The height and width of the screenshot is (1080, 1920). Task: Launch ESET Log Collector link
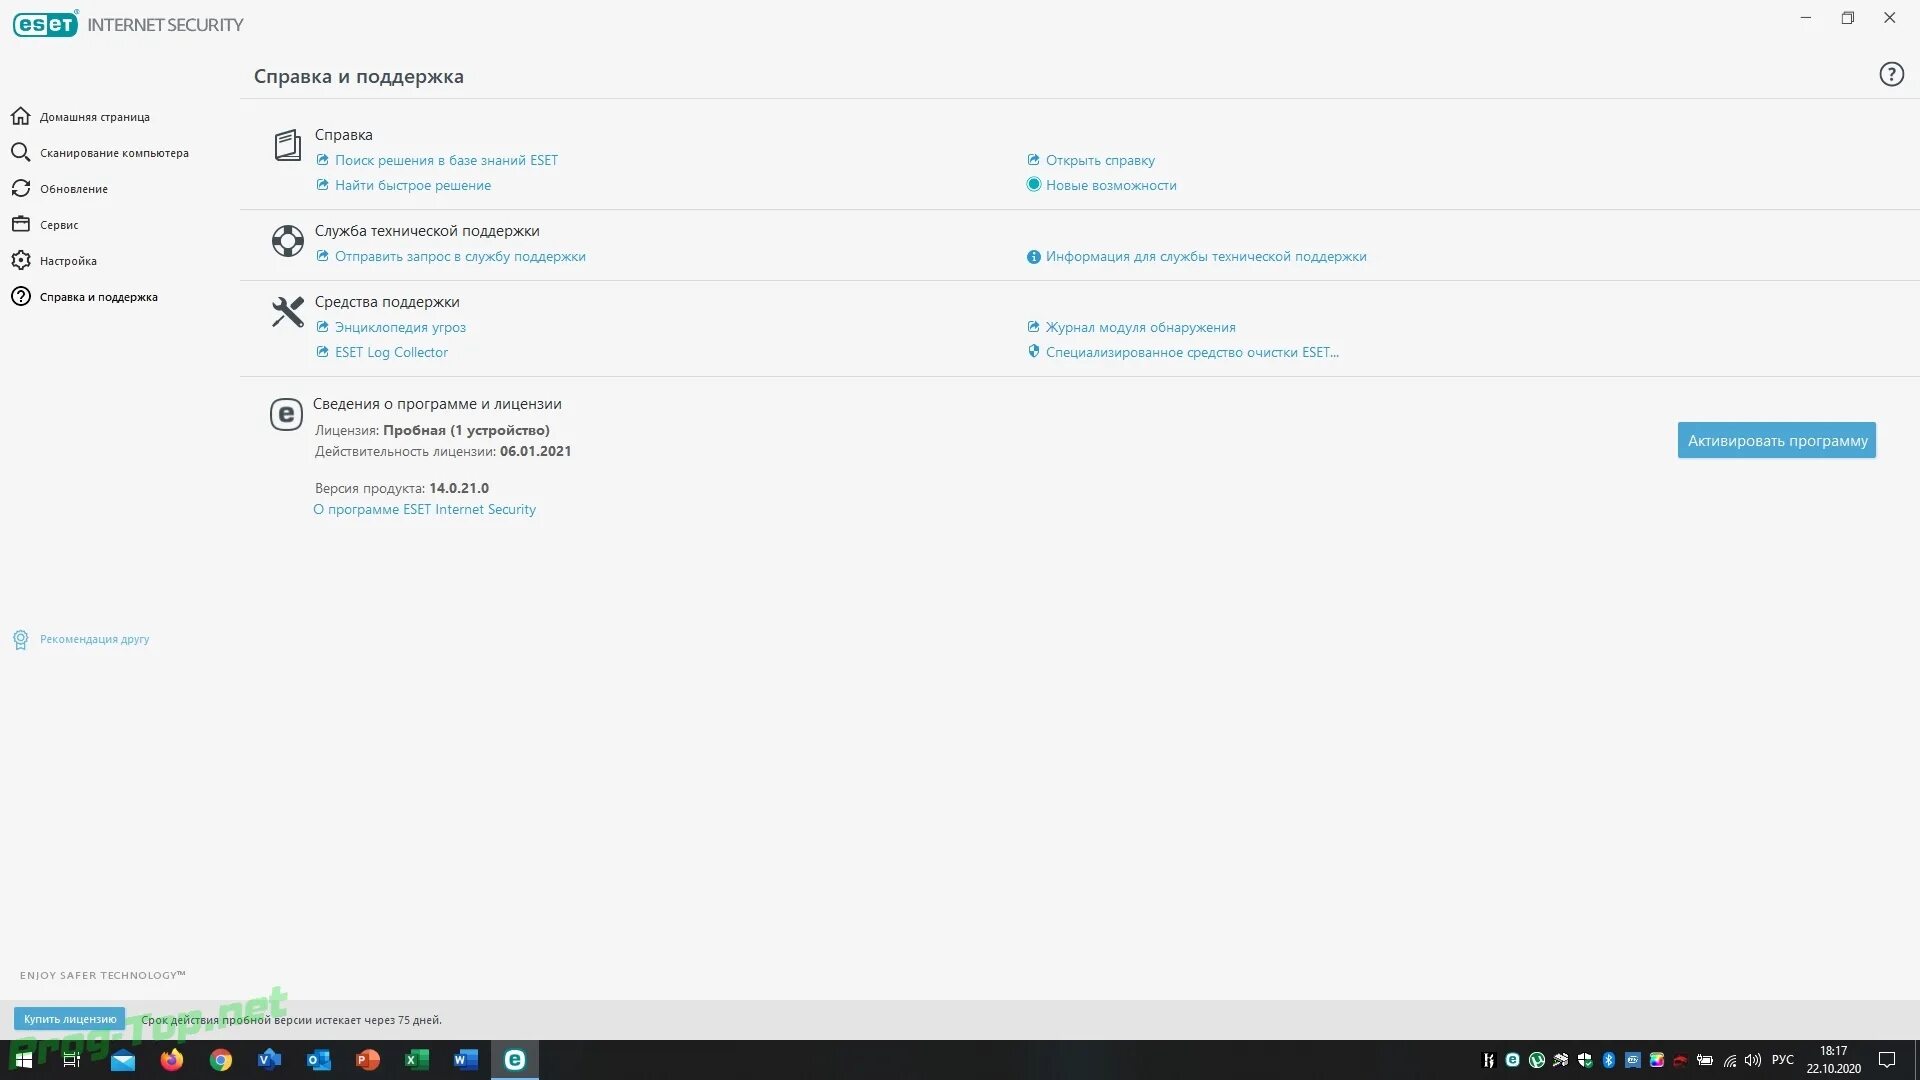click(x=391, y=352)
